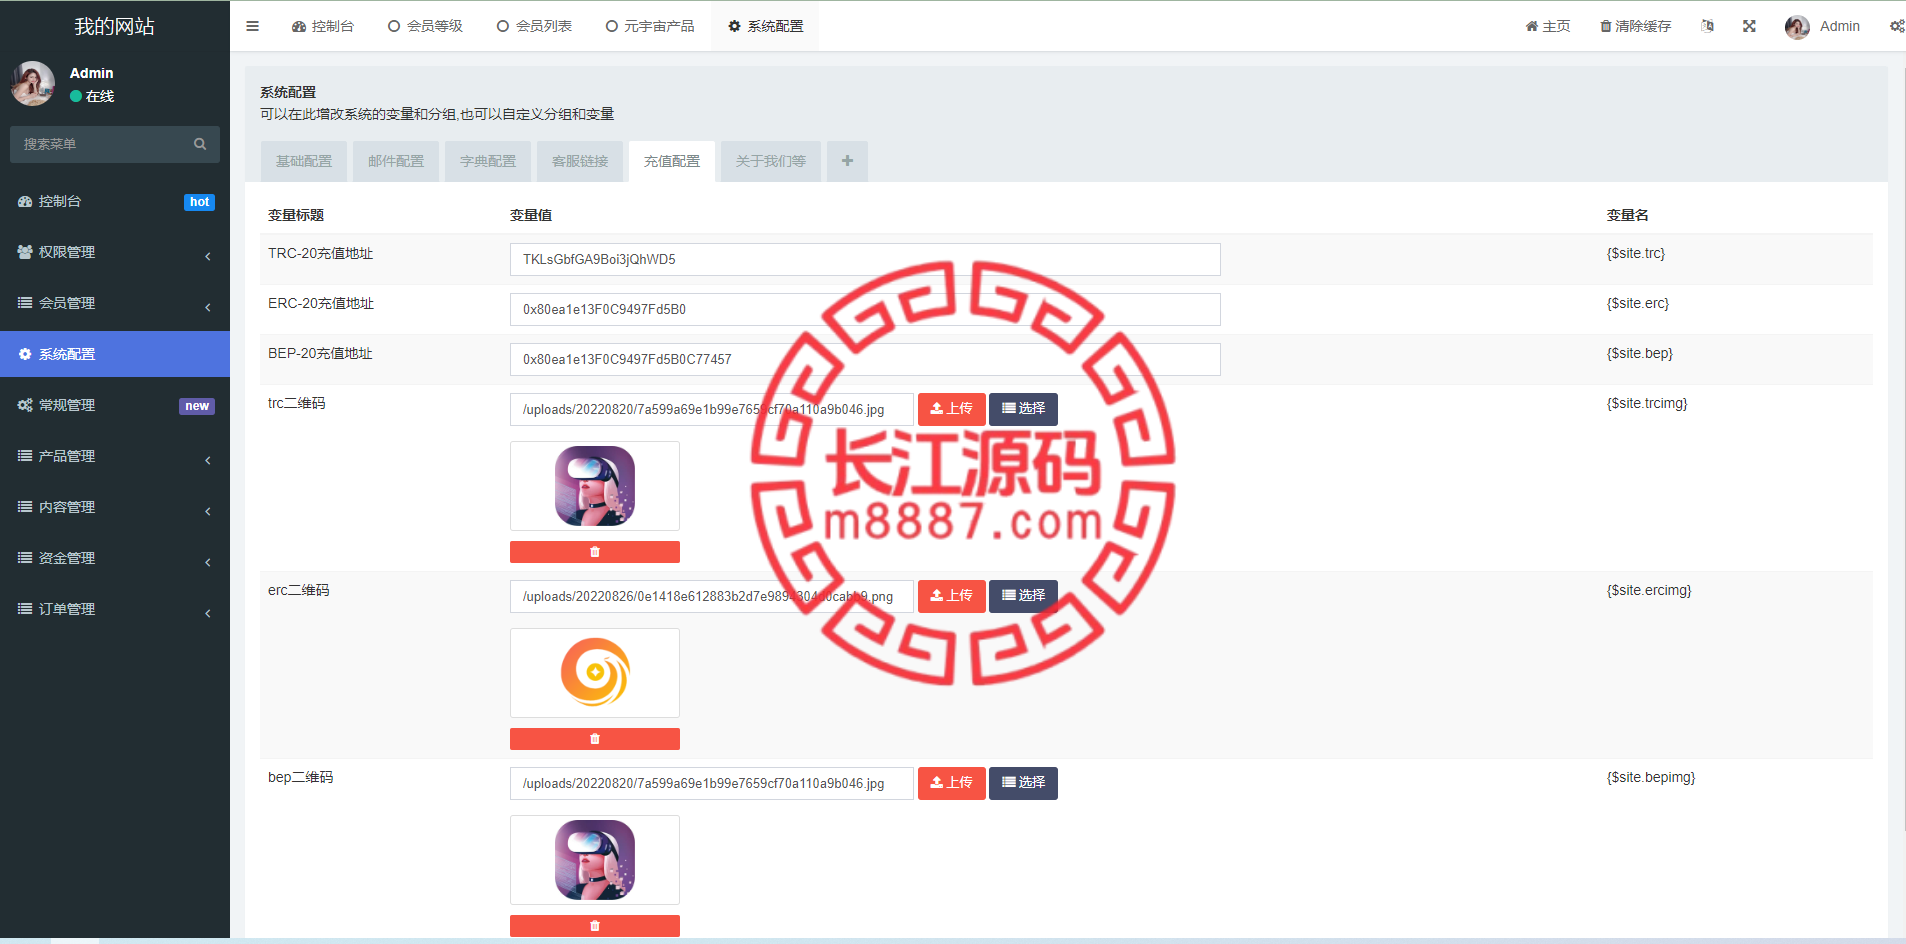This screenshot has width=1906, height=944.
Task: Delete the trc QR code image
Action: pos(595,552)
